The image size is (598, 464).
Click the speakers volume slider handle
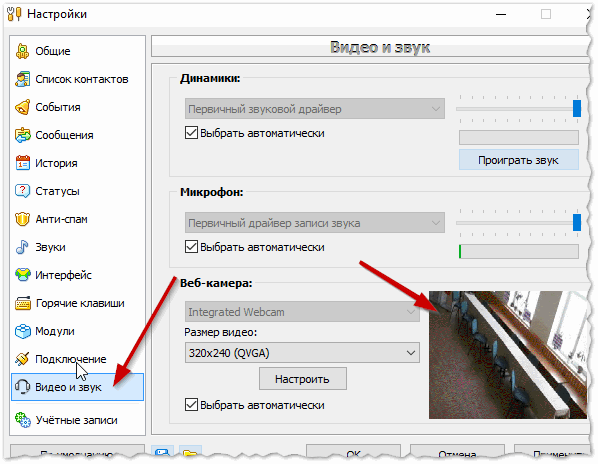577,109
